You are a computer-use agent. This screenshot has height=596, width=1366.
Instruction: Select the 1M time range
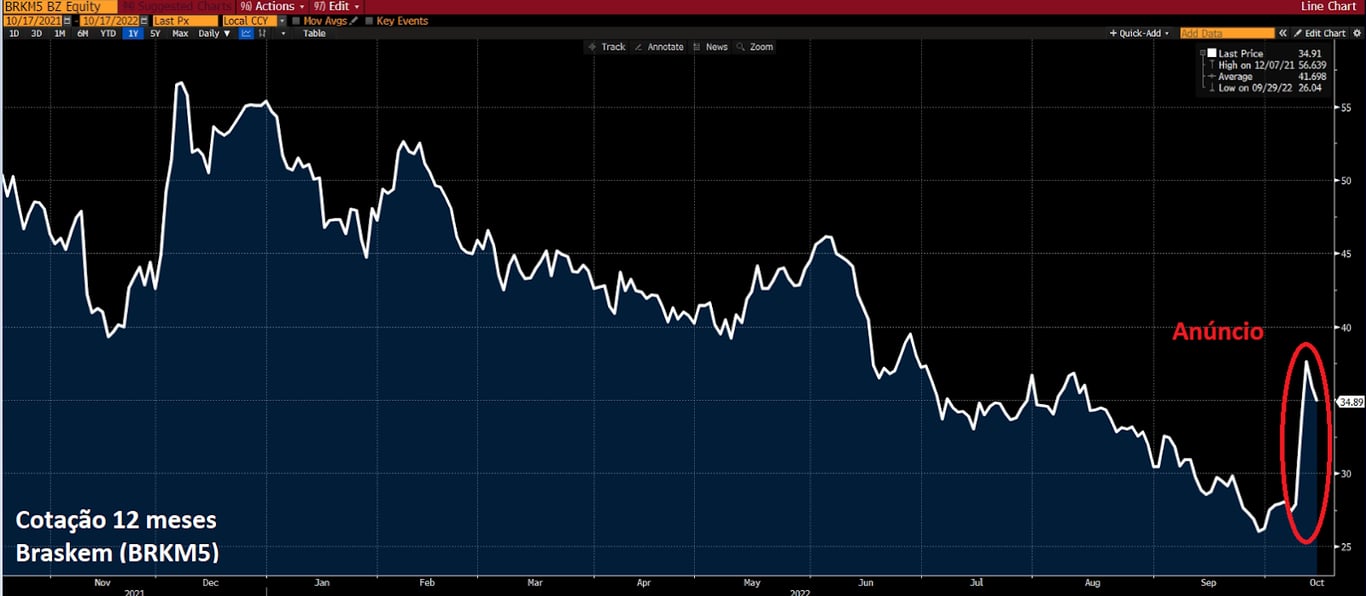[x=60, y=33]
